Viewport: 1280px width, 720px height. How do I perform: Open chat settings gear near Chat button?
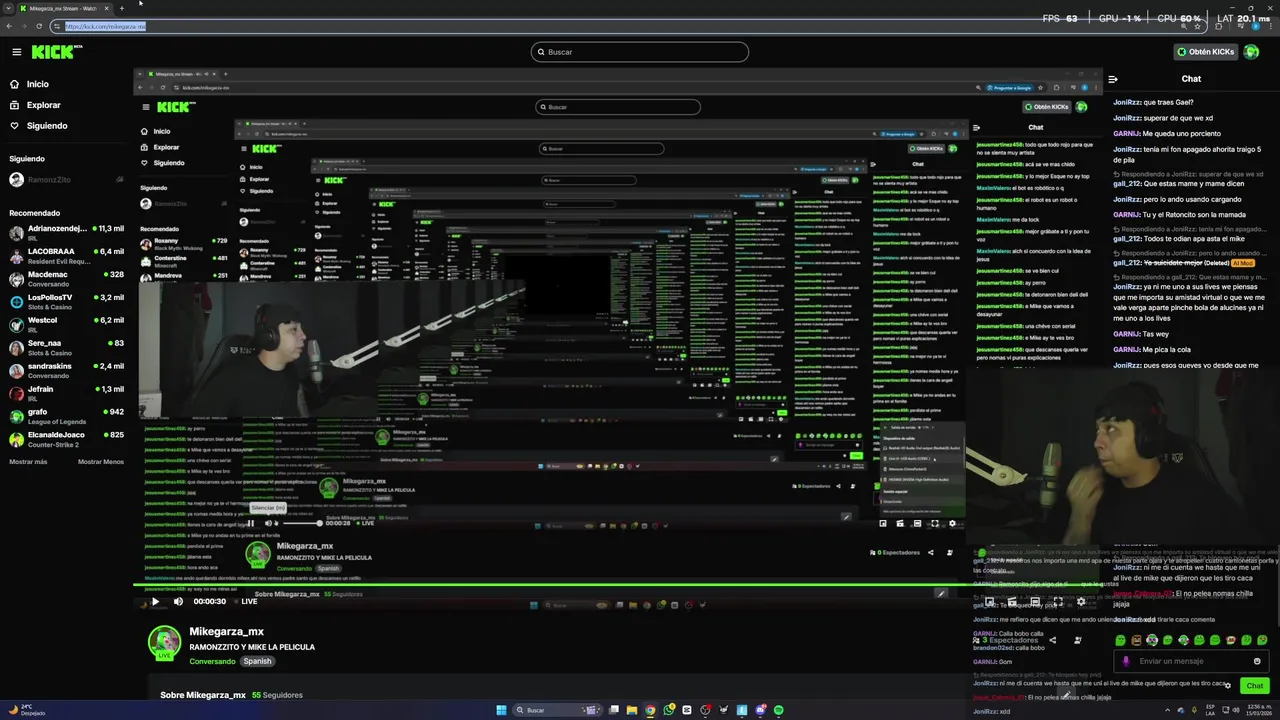pos(1228,685)
